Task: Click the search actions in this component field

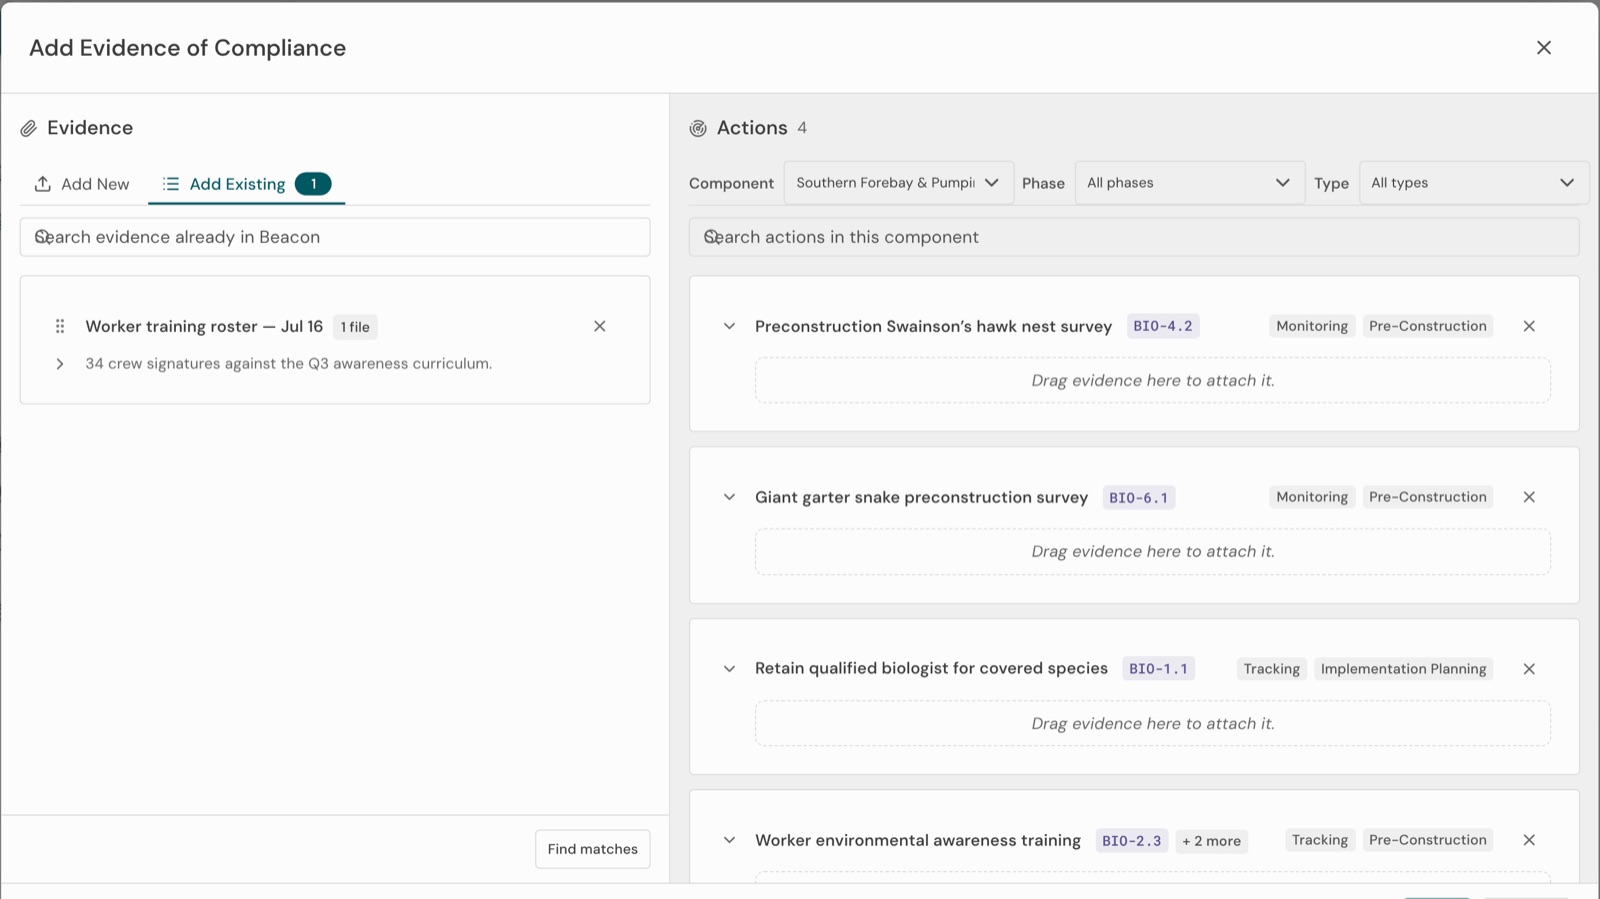Action: pos(1134,237)
